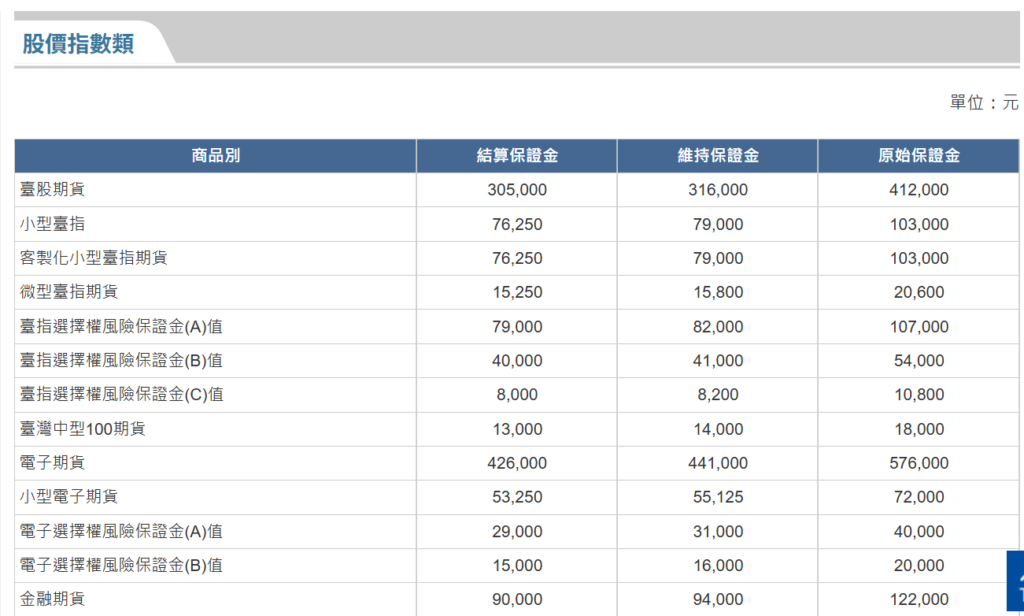The image size is (1024, 616).
Task: Click 臺股期貨 original margin value 412,000
Action: pyautogui.click(x=918, y=190)
